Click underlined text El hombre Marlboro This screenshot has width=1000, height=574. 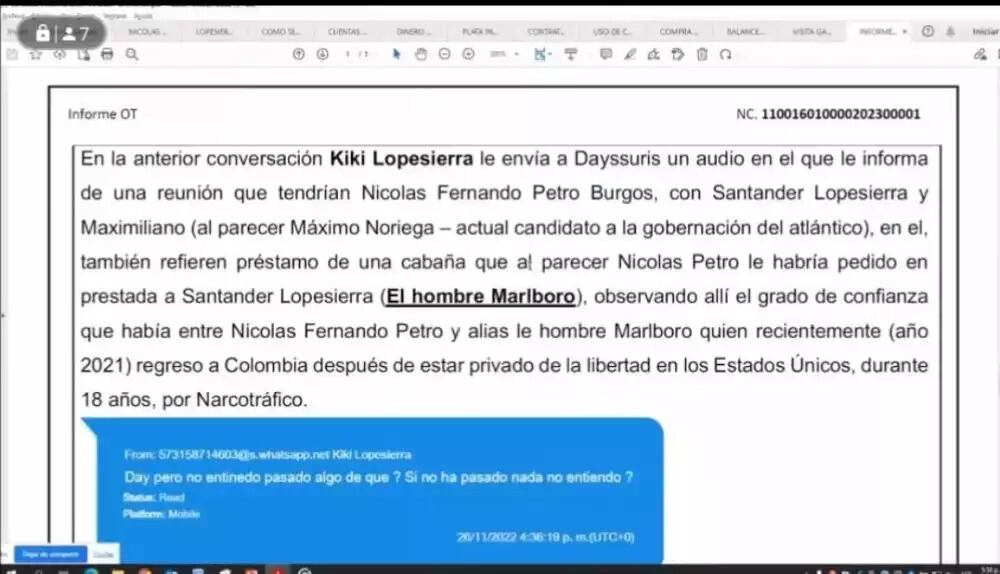pos(481,297)
